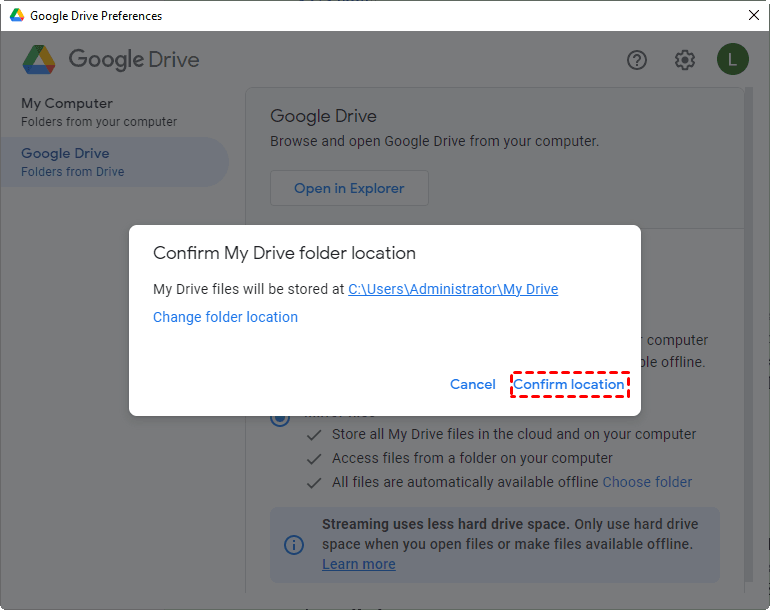Select the Mirror files radio button
The image size is (770, 610).
281,418
